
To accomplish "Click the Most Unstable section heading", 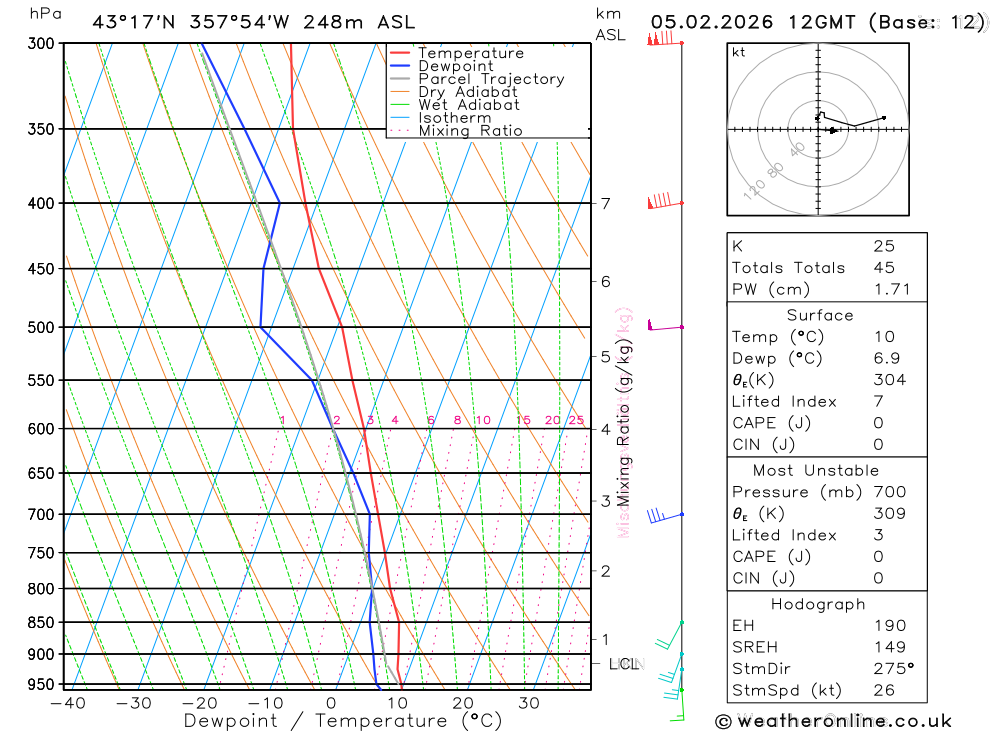I will [x=816, y=471].
